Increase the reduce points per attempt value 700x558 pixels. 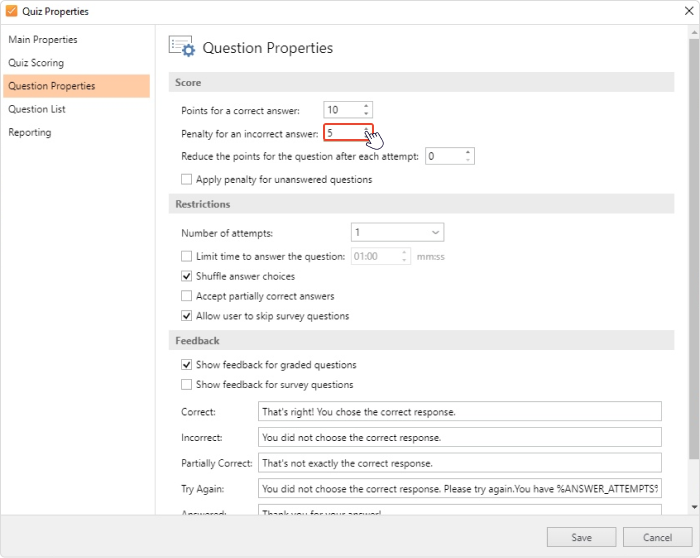coord(468,153)
